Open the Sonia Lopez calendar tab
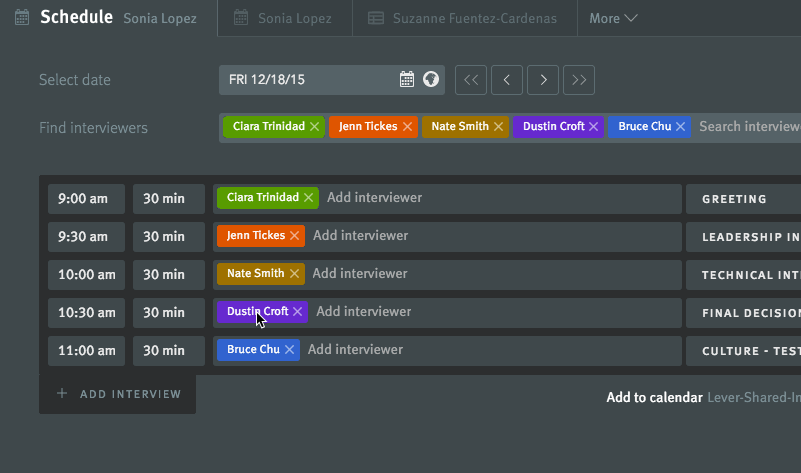801x473 pixels. (x=285, y=18)
